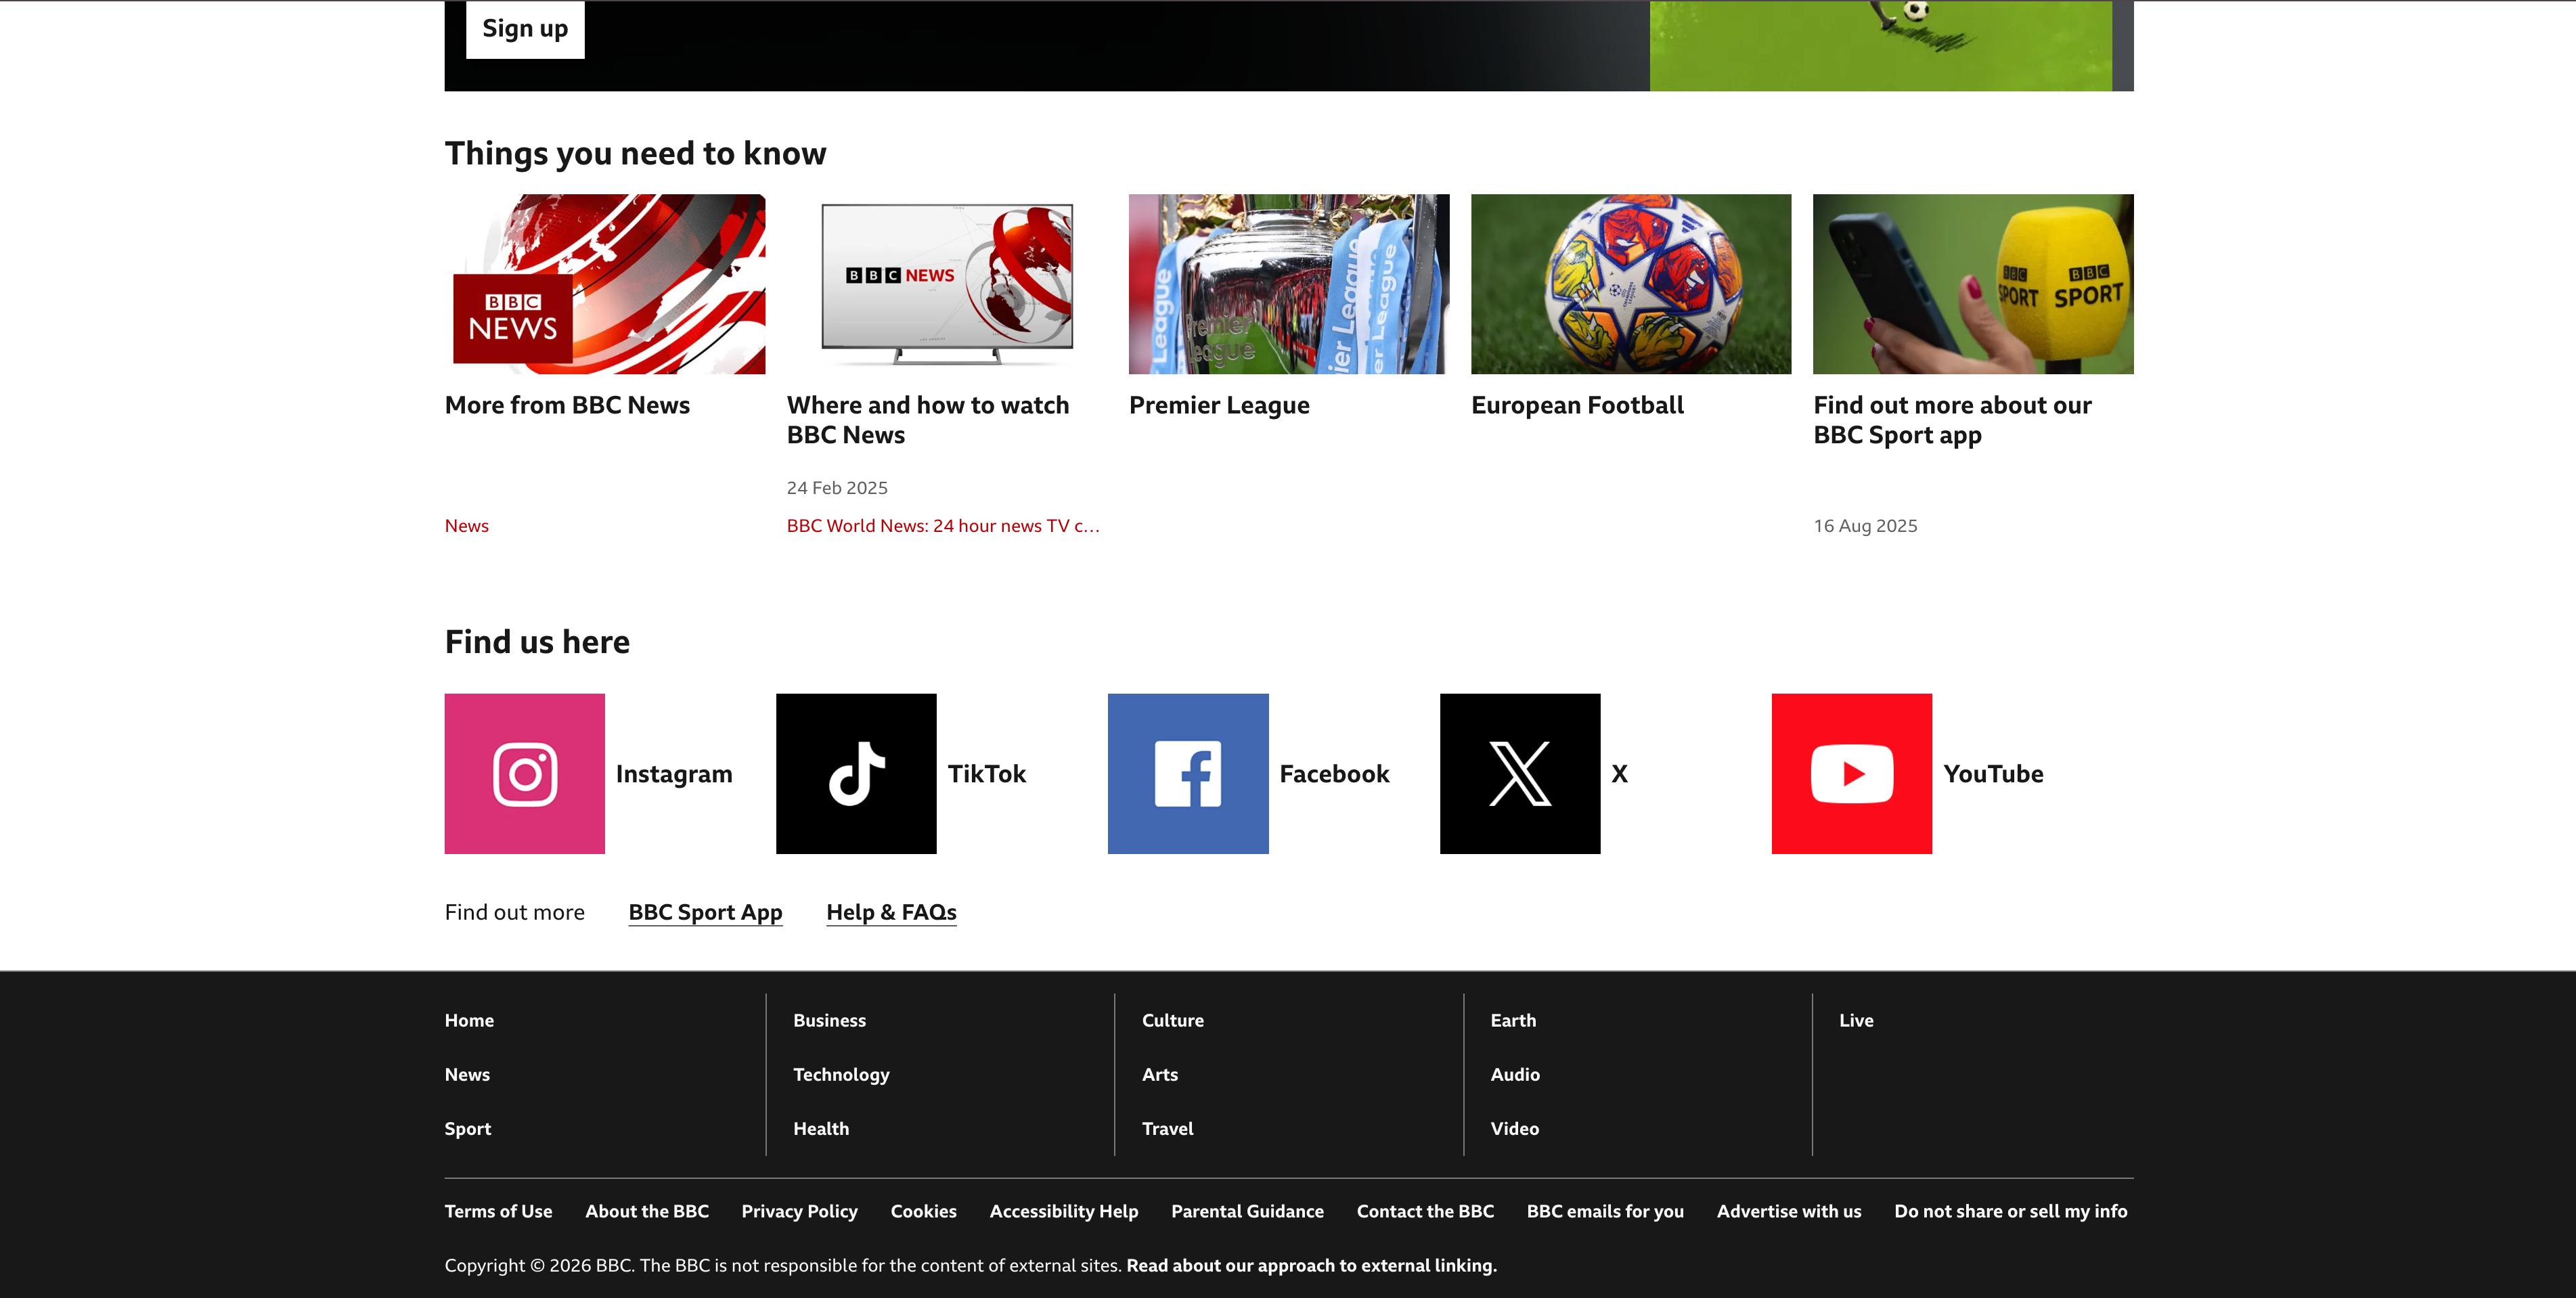Open Advertise with us link
The width and height of the screenshot is (2576, 1298).
[1789, 1211]
